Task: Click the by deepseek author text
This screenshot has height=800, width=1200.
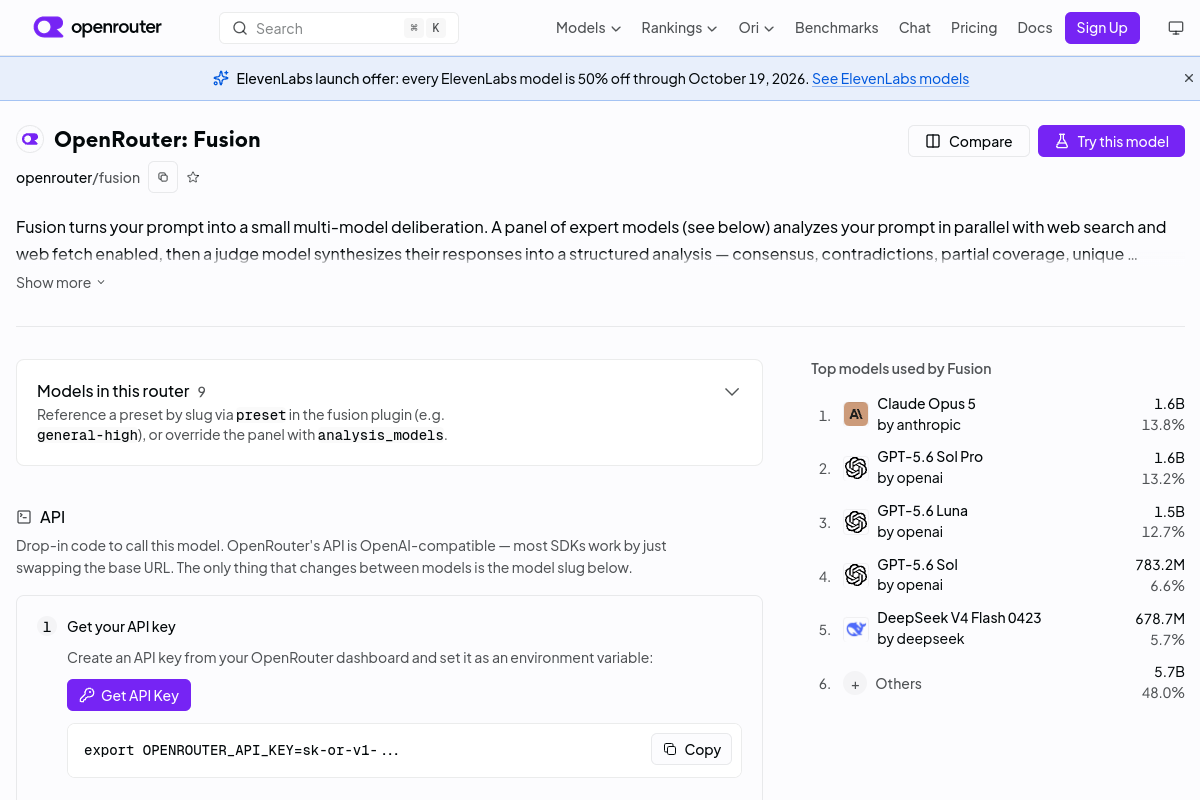Action: pyautogui.click(x=921, y=639)
